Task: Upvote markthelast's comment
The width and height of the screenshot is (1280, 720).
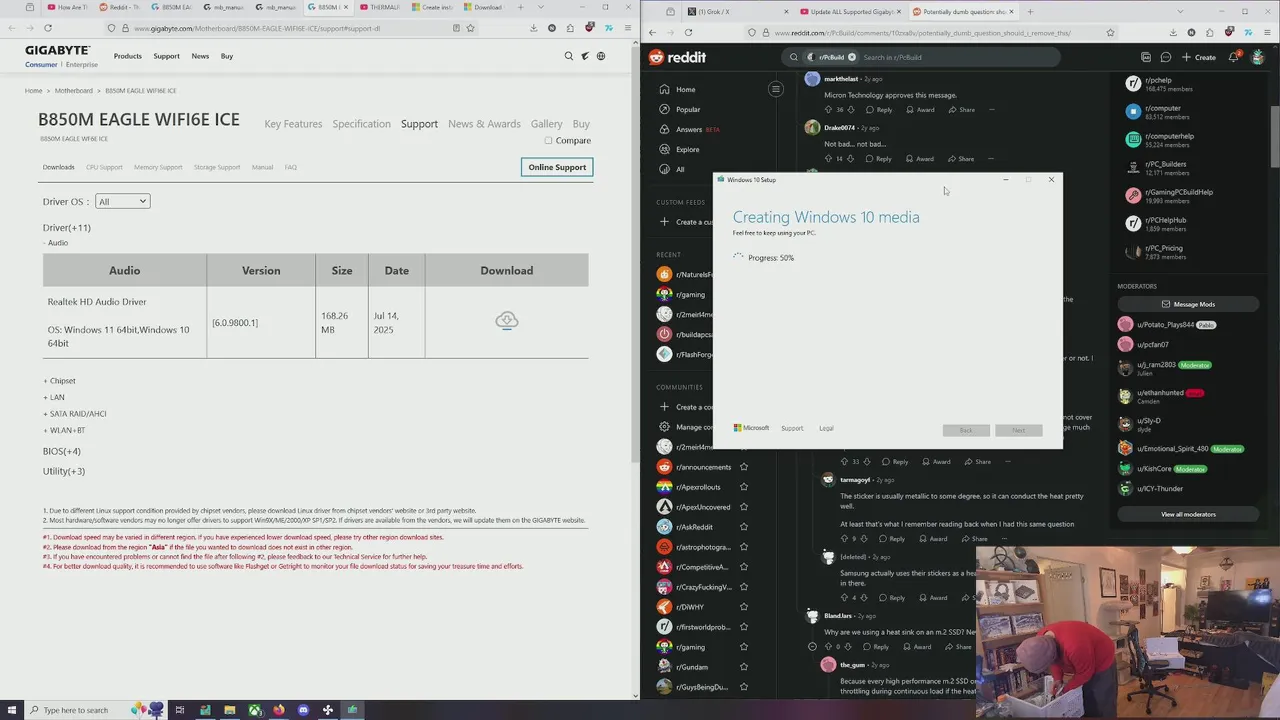Action: coord(829,109)
